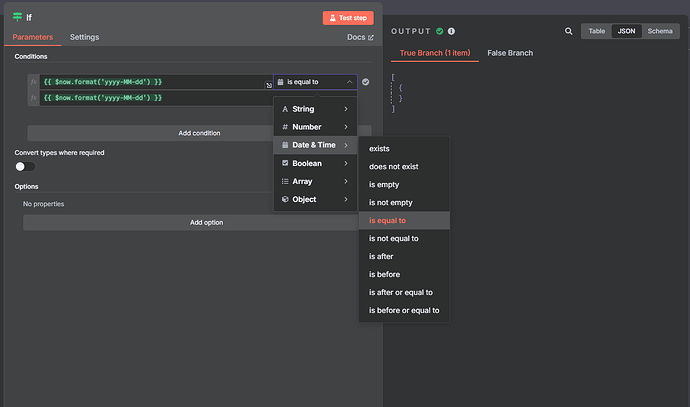Screen dimensions: 690x407
Task: Click the first expression input field
Action: (x=156, y=82)
